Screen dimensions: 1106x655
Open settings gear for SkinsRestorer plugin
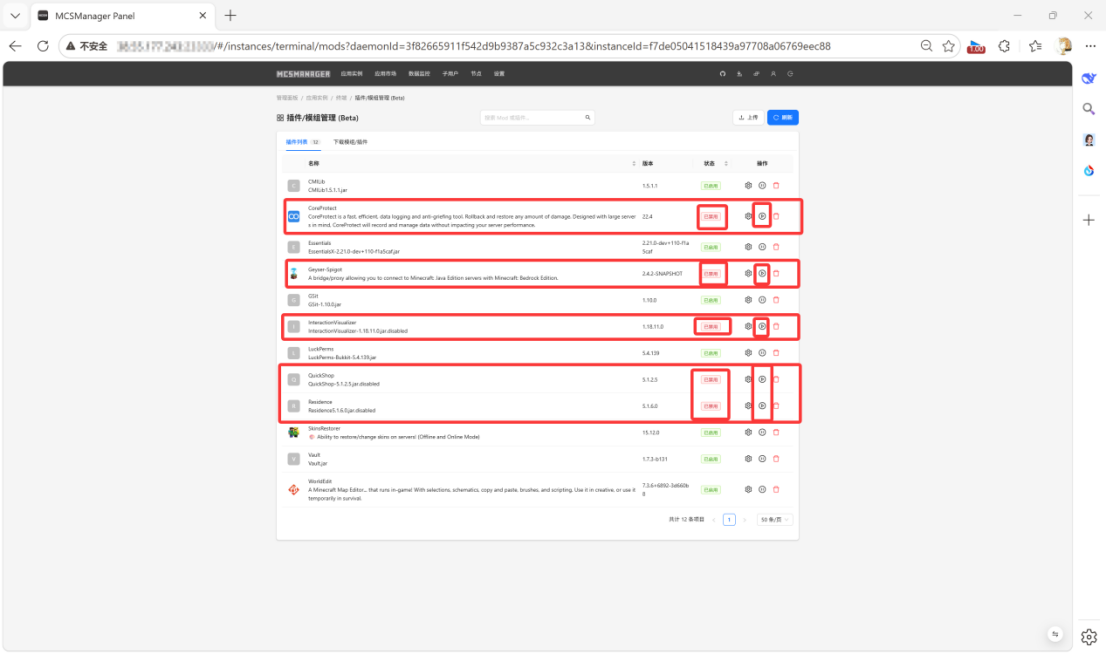point(748,432)
